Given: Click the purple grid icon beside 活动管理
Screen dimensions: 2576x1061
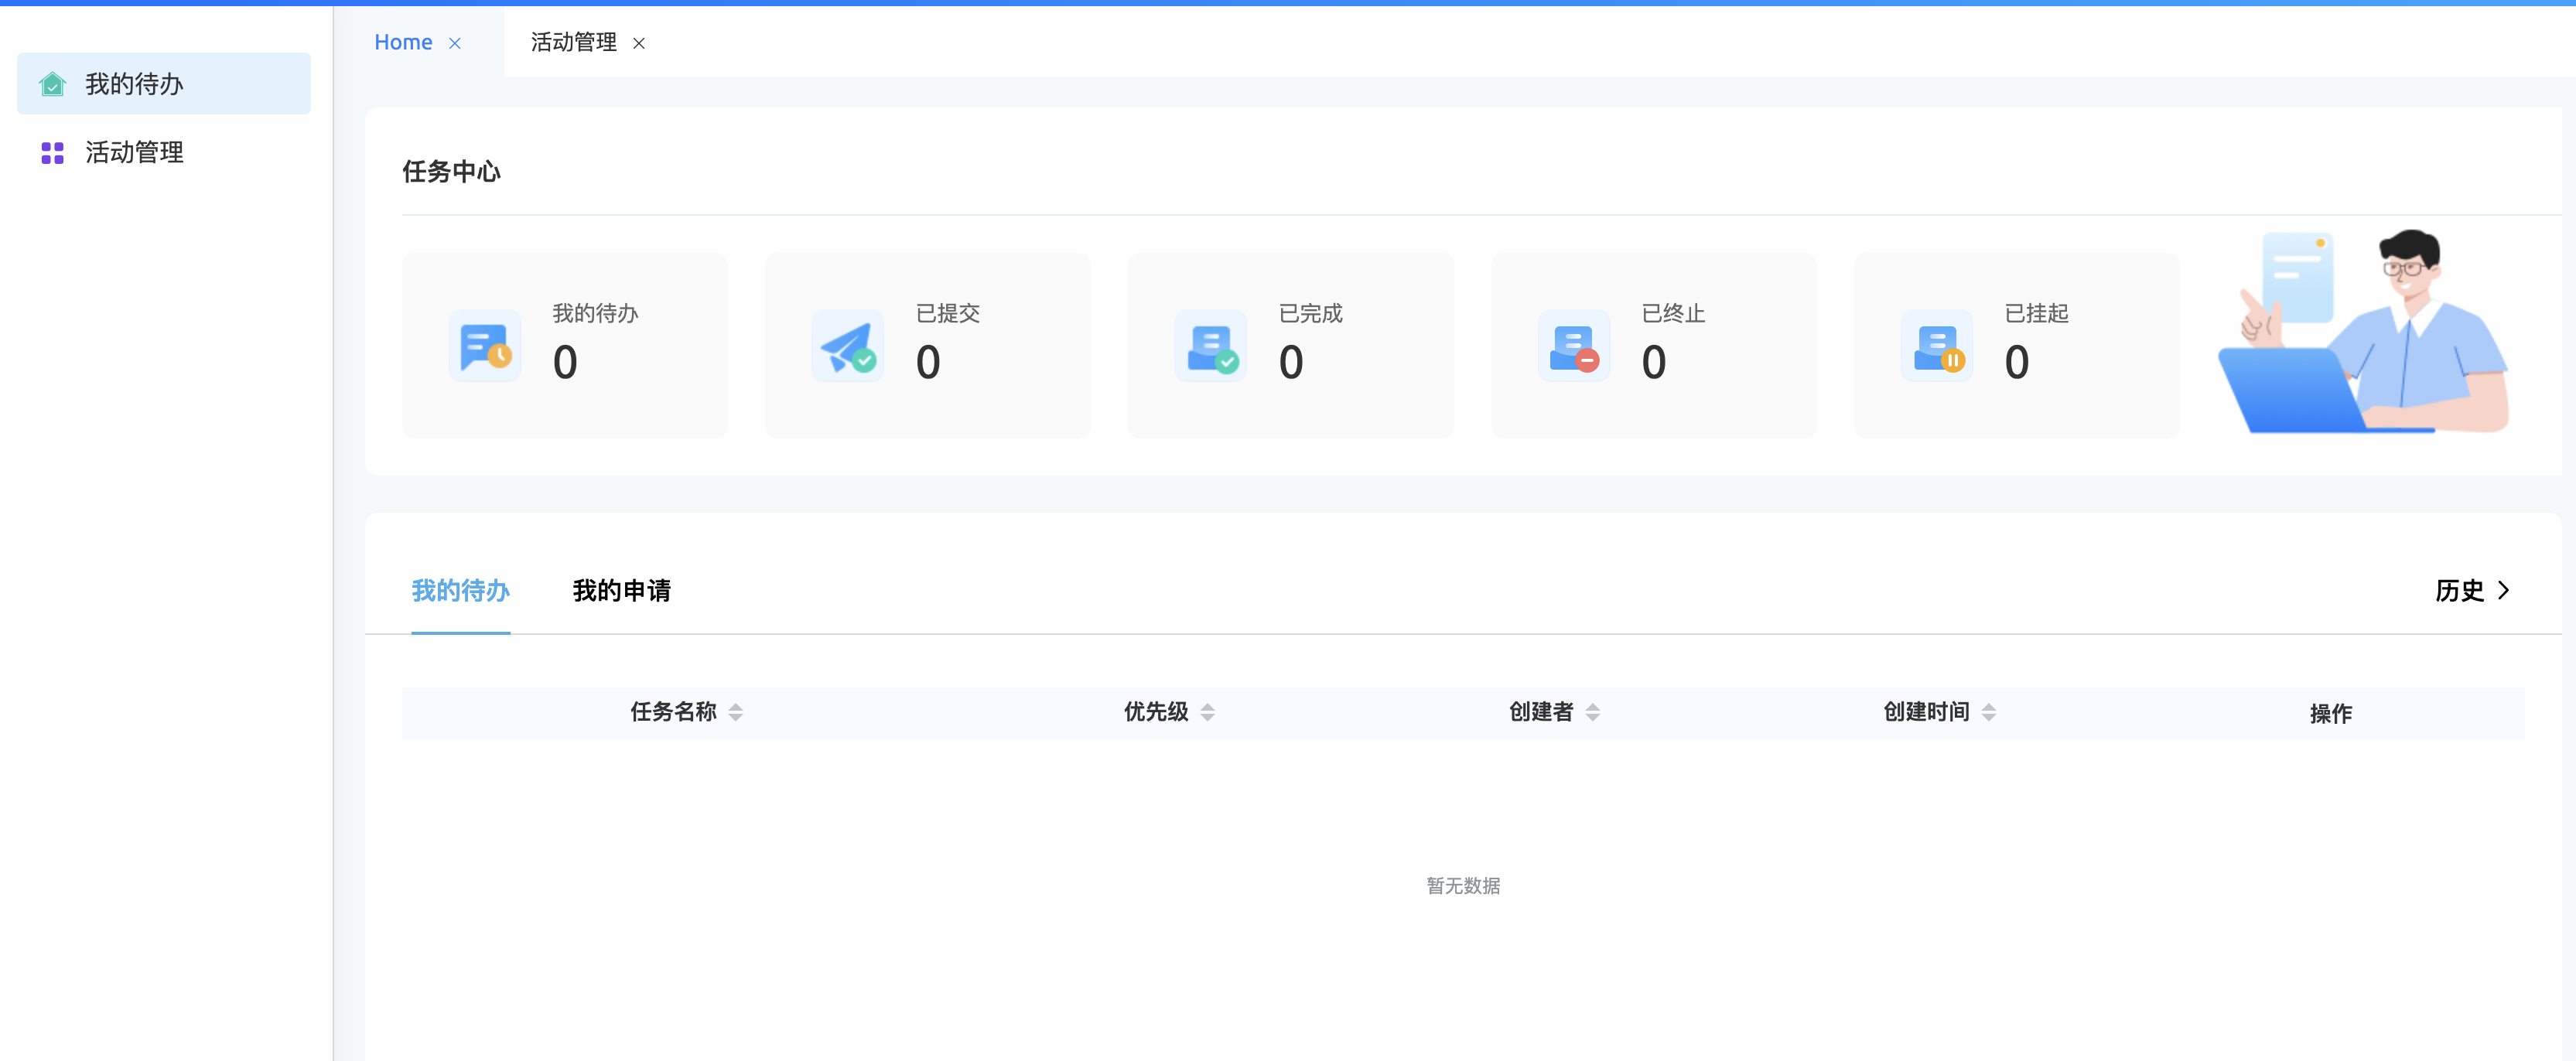Looking at the screenshot, I should 52,153.
